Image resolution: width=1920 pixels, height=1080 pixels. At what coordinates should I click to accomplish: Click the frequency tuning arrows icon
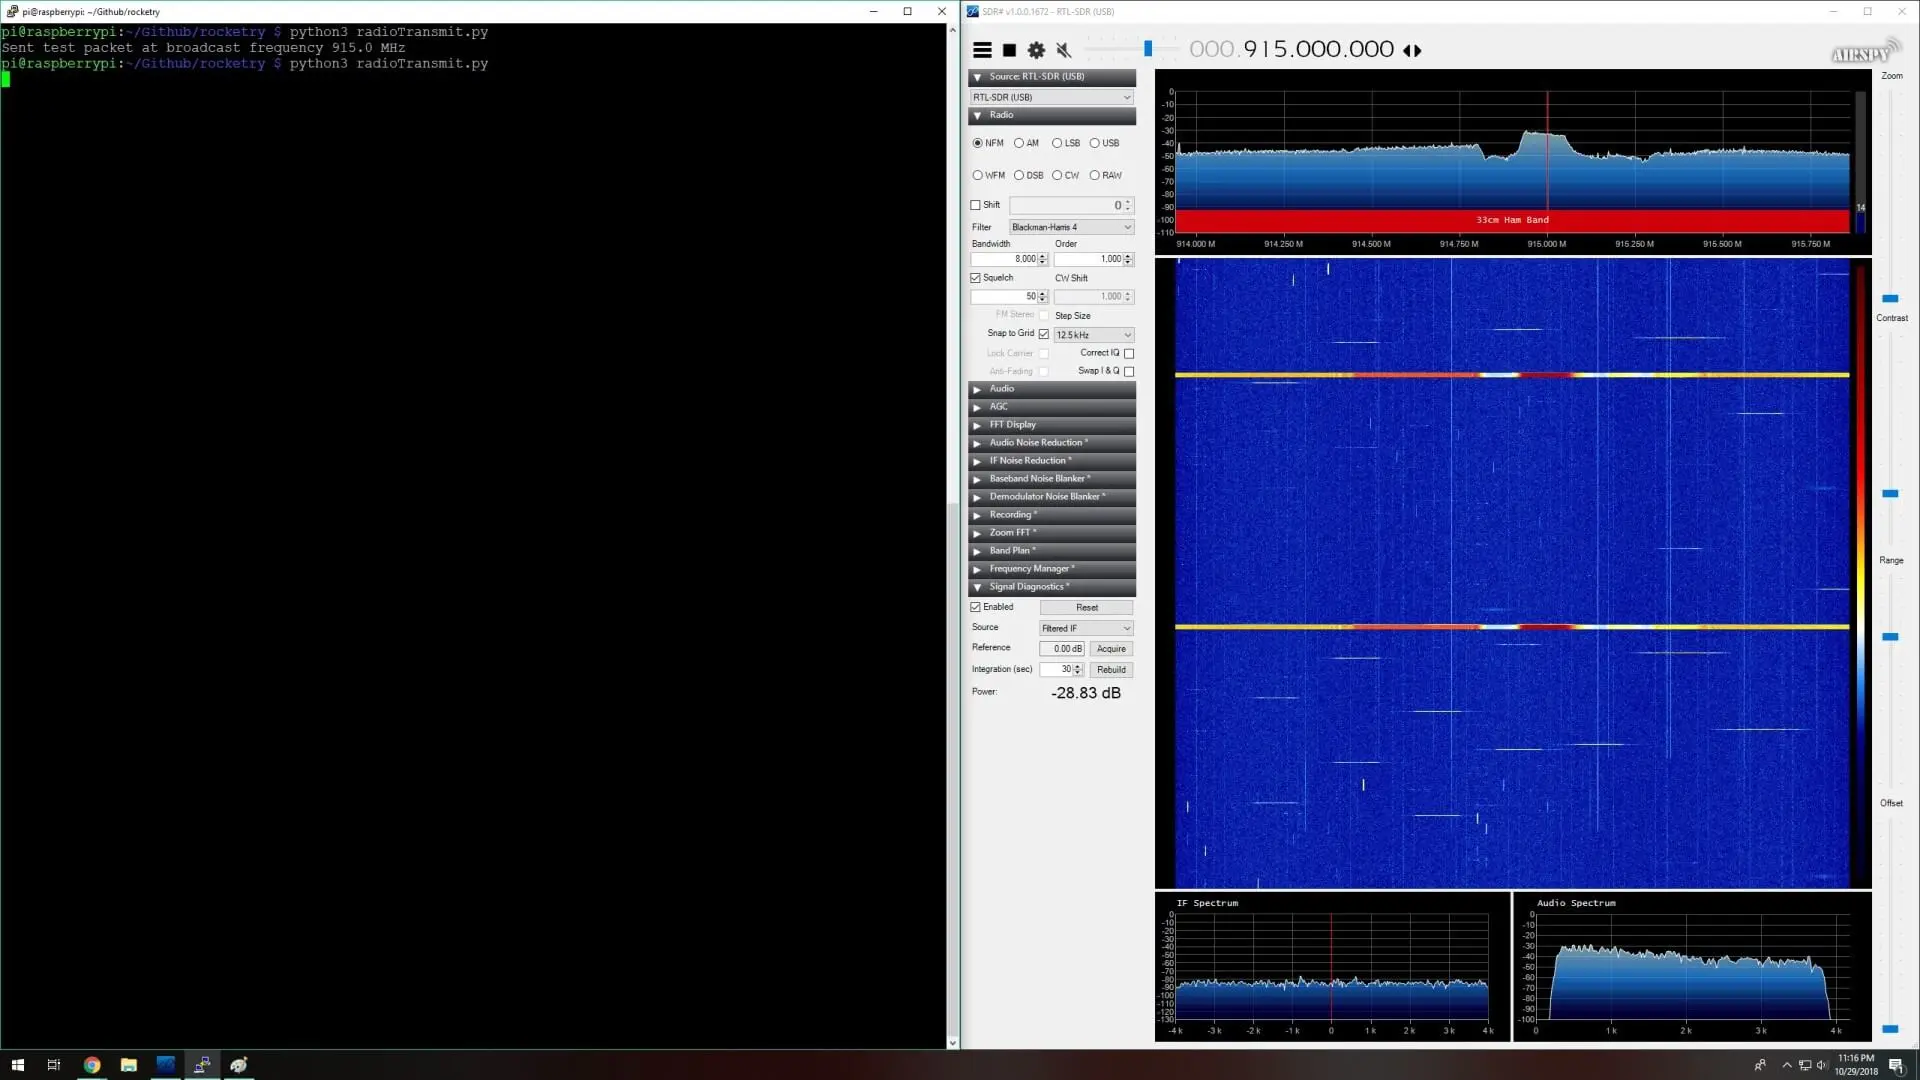click(x=1412, y=50)
